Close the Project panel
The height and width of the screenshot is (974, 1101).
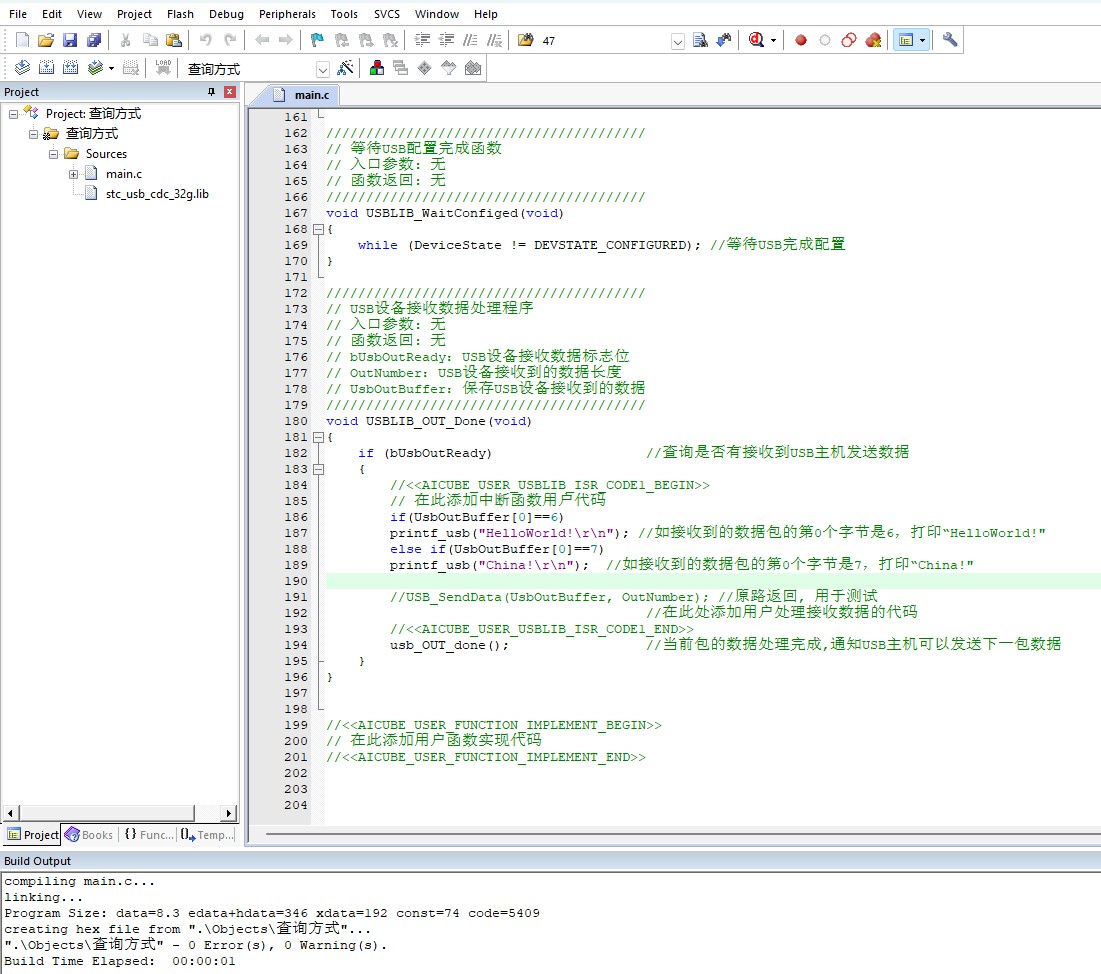[x=230, y=92]
